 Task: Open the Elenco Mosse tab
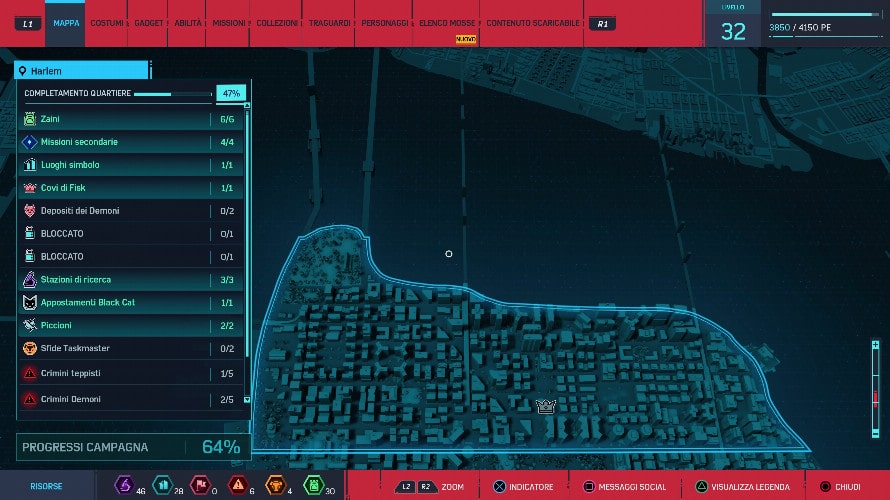point(446,23)
